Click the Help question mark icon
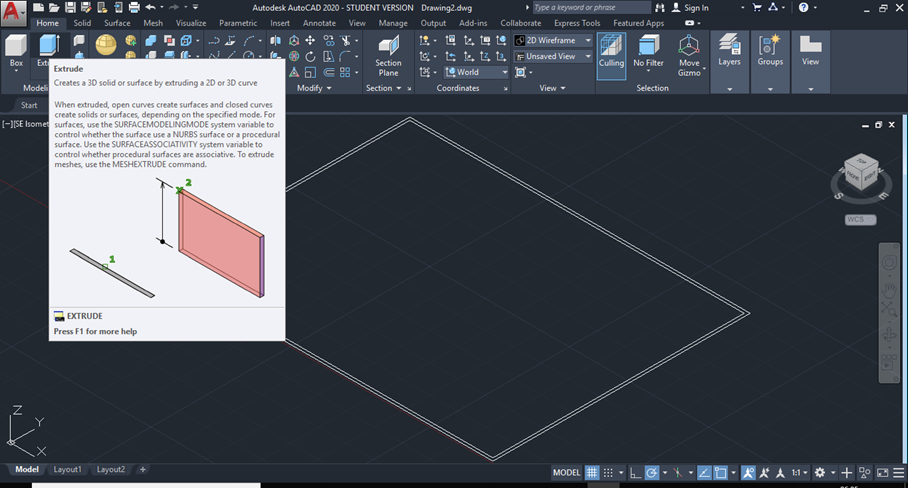The image size is (908, 488). (x=803, y=8)
